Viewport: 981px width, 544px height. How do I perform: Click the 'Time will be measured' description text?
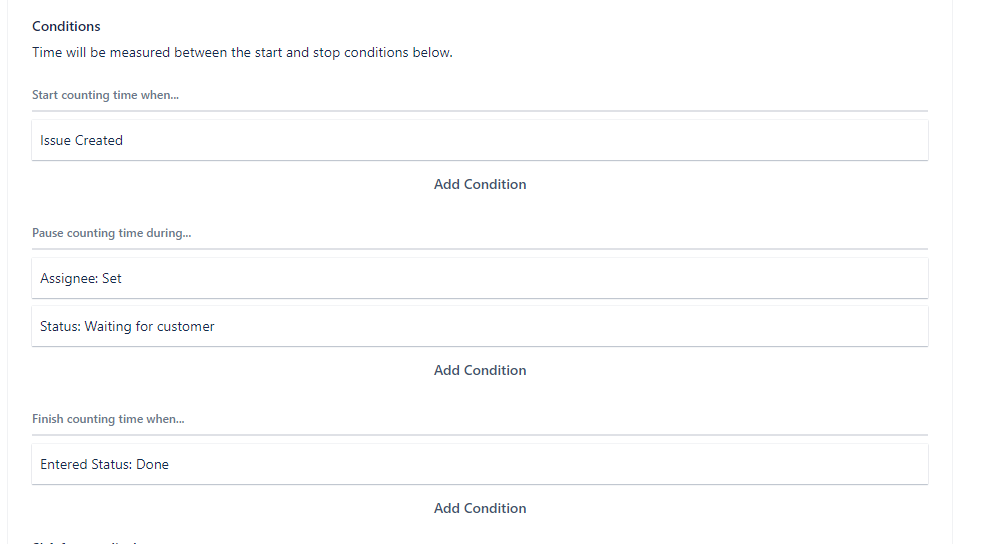tap(242, 52)
